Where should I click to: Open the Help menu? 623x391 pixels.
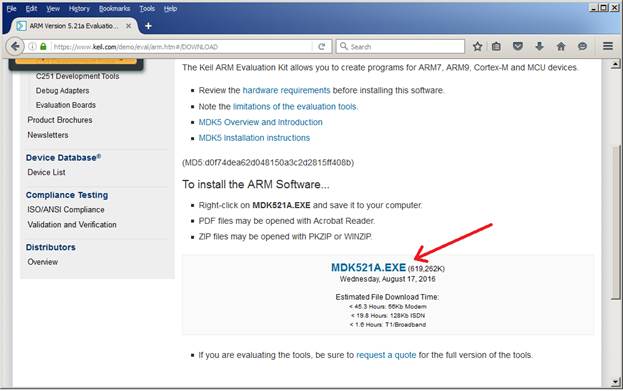[x=170, y=8]
